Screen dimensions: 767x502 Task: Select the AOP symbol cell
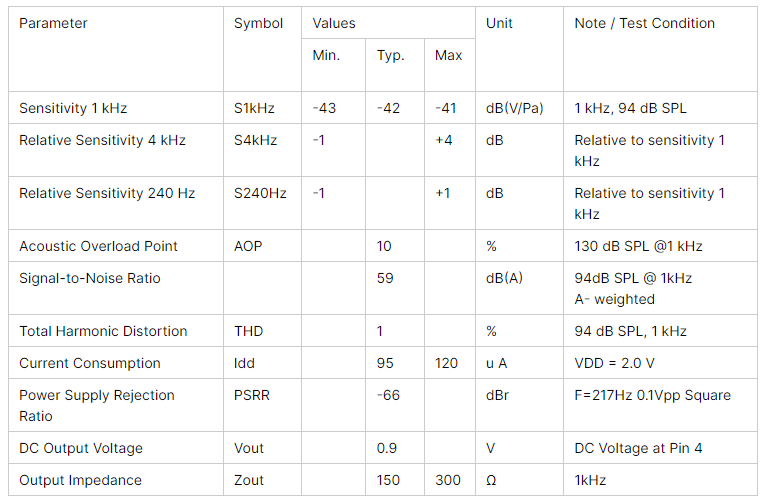point(248,246)
